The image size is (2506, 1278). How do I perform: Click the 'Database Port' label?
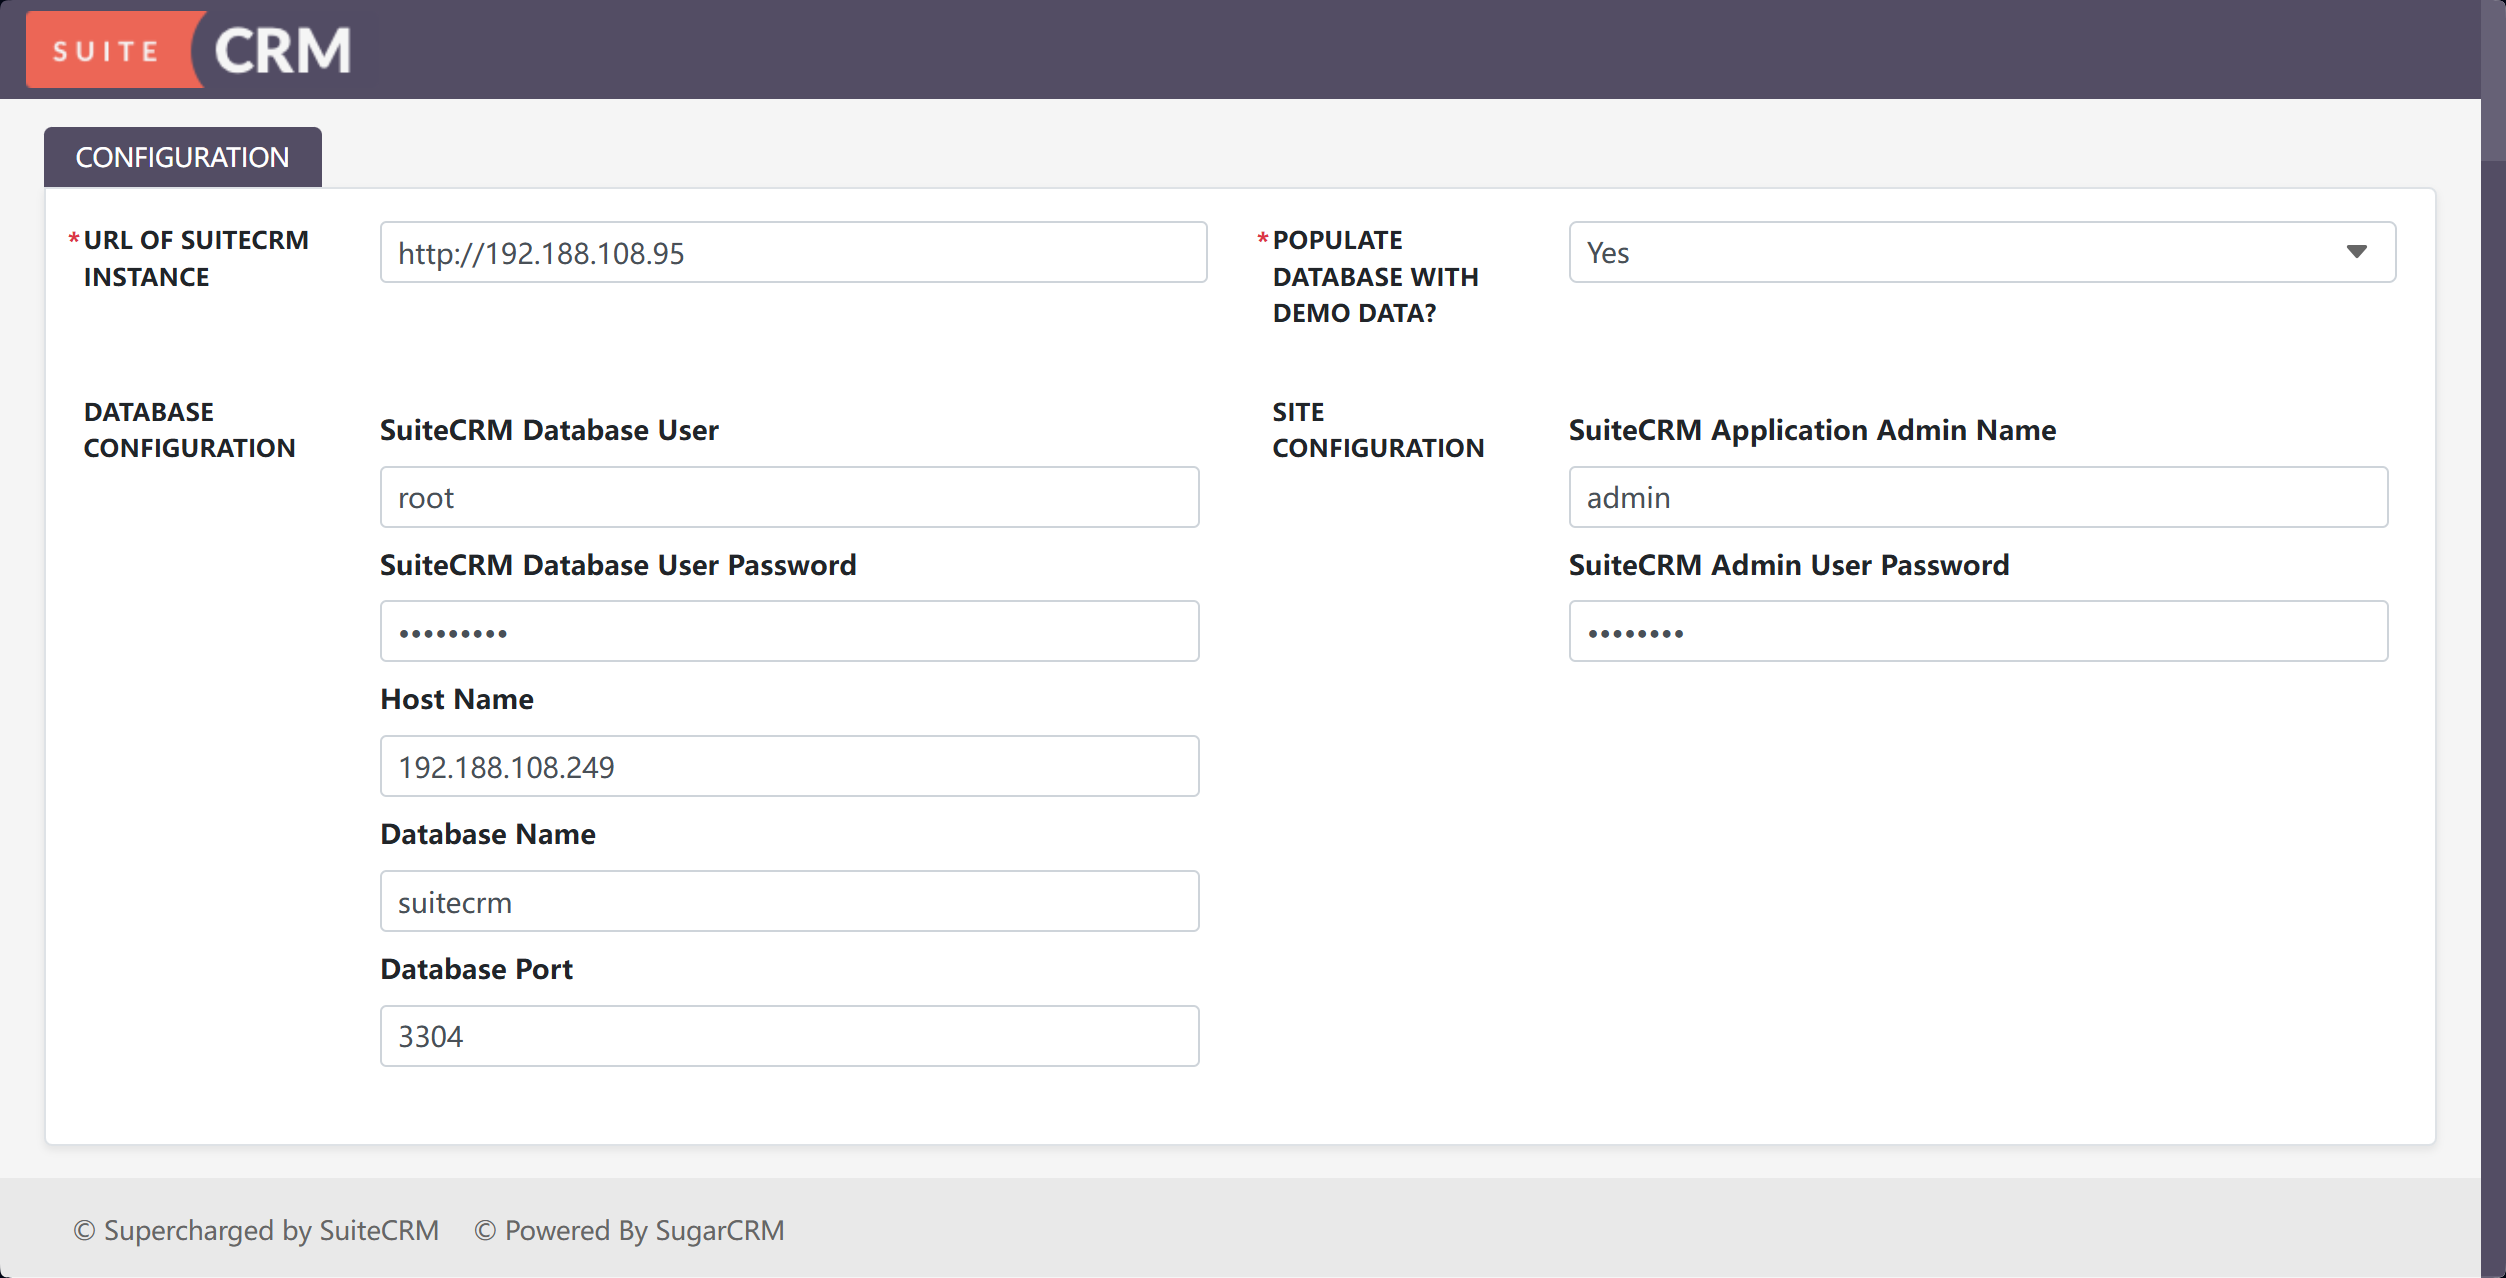[476, 969]
